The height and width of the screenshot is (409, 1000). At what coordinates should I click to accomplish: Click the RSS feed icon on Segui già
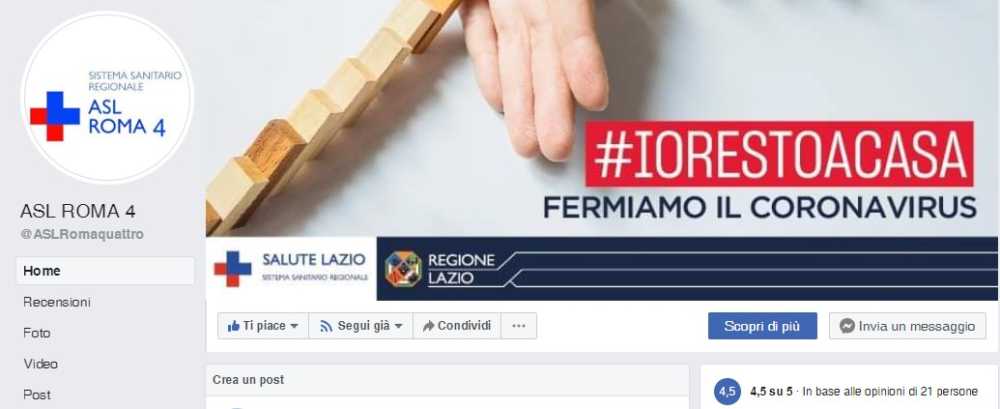click(x=326, y=326)
